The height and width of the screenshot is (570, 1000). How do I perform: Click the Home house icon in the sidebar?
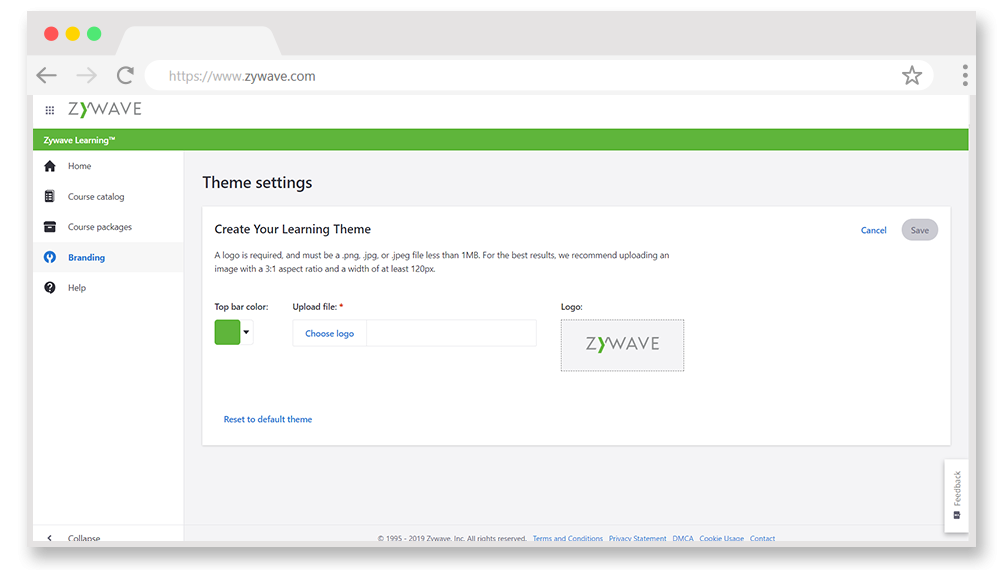50,166
